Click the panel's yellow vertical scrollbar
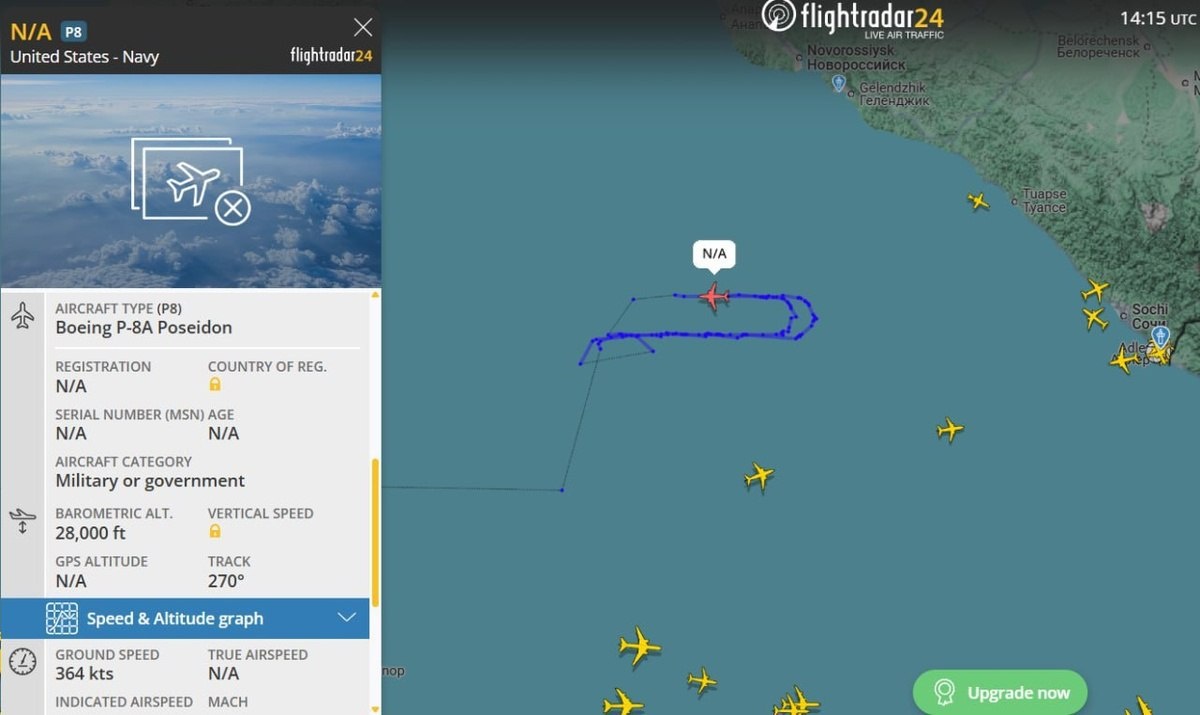The width and height of the screenshot is (1200, 715). pyautogui.click(x=376, y=532)
